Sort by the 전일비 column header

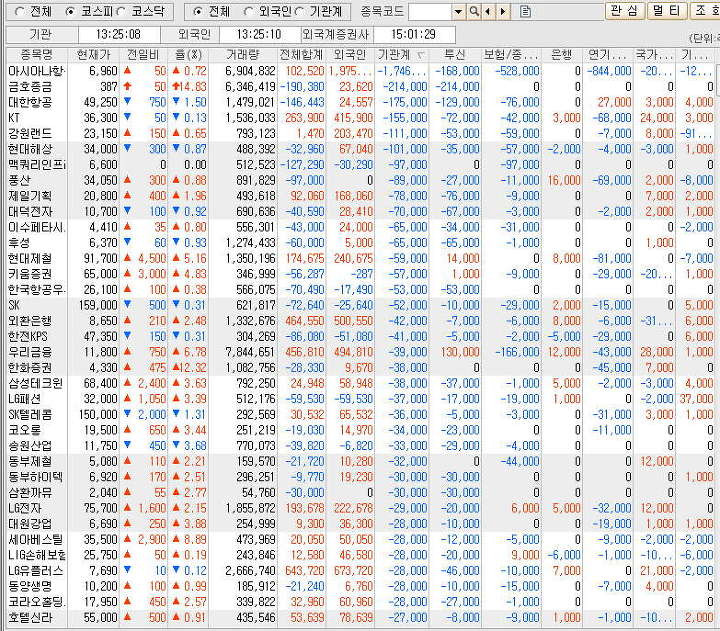pos(143,55)
